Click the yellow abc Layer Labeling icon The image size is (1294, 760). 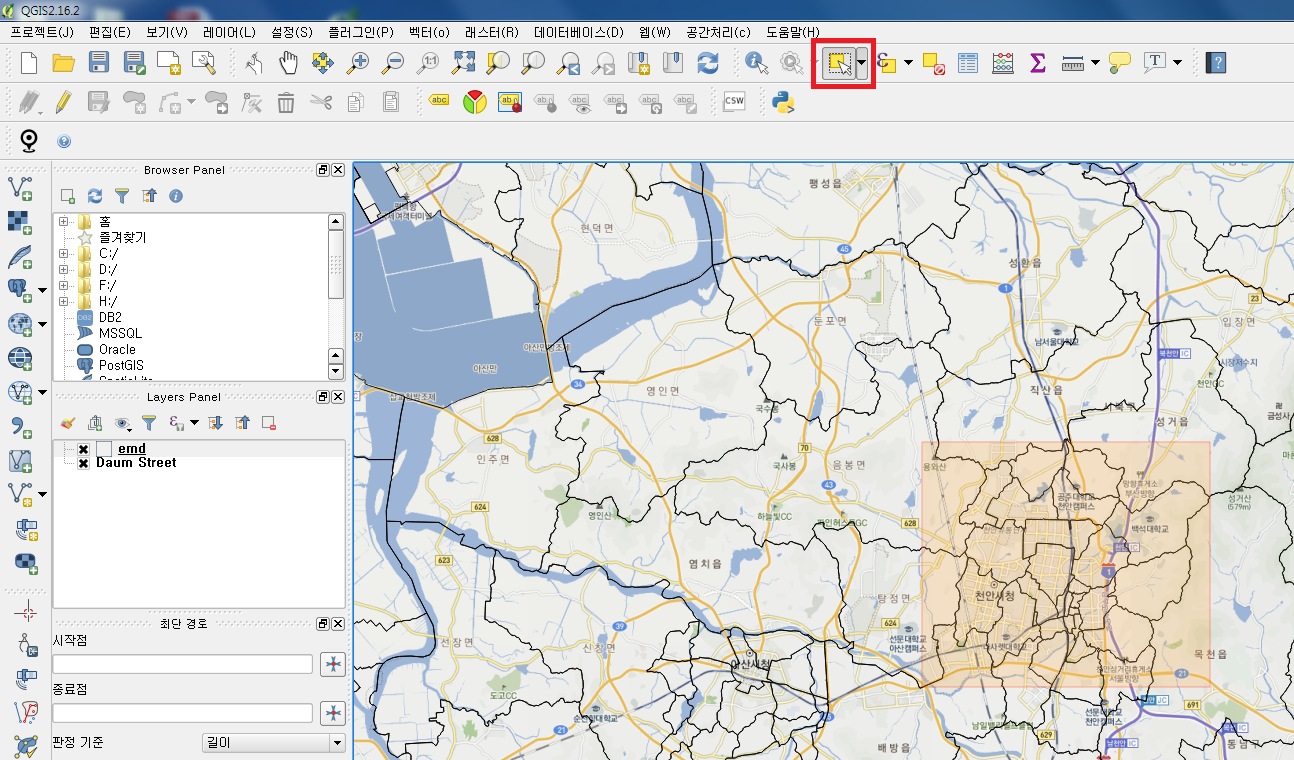[439, 101]
